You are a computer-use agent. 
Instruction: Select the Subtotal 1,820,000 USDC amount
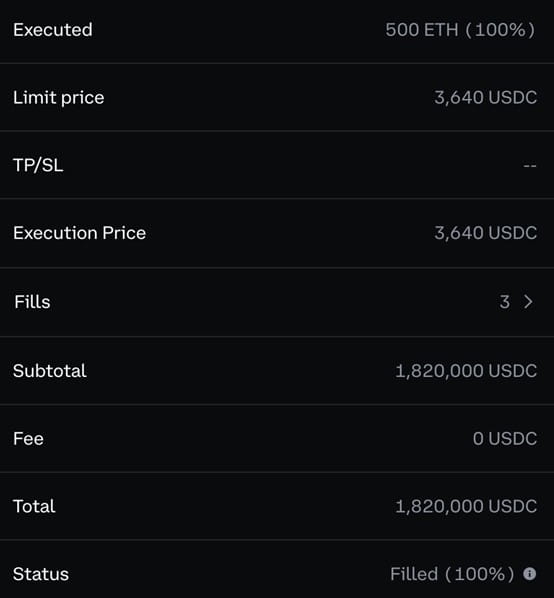tap(466, 371)
